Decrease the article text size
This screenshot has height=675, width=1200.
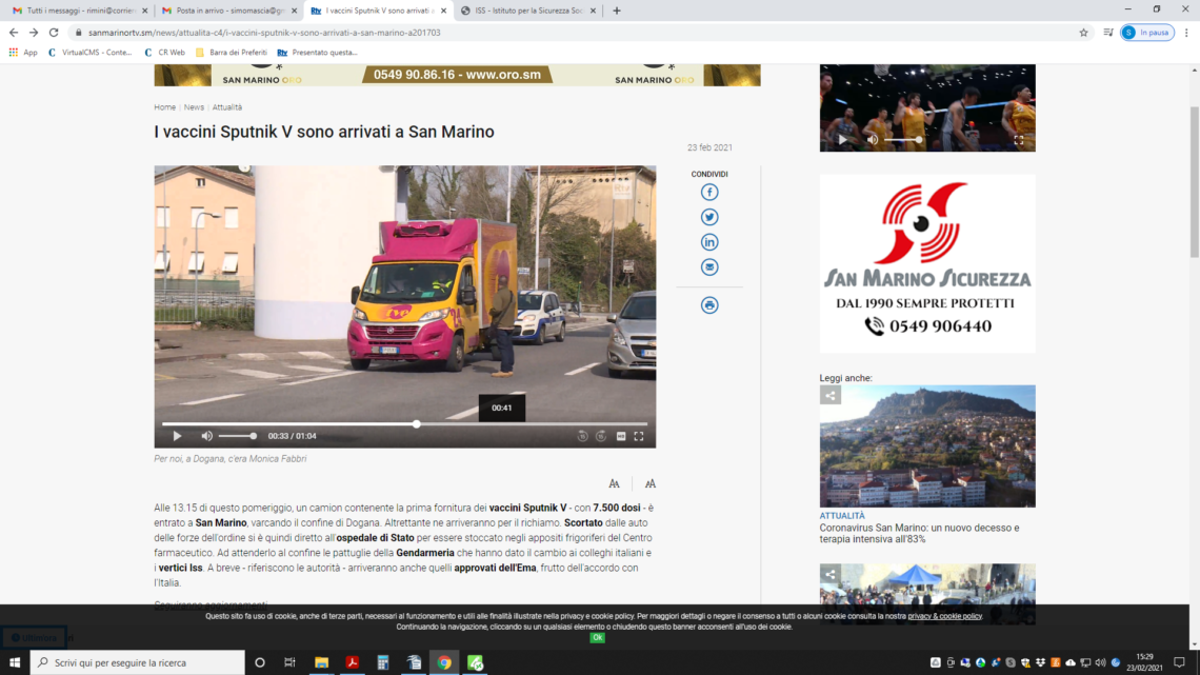[x=614, y=484]
